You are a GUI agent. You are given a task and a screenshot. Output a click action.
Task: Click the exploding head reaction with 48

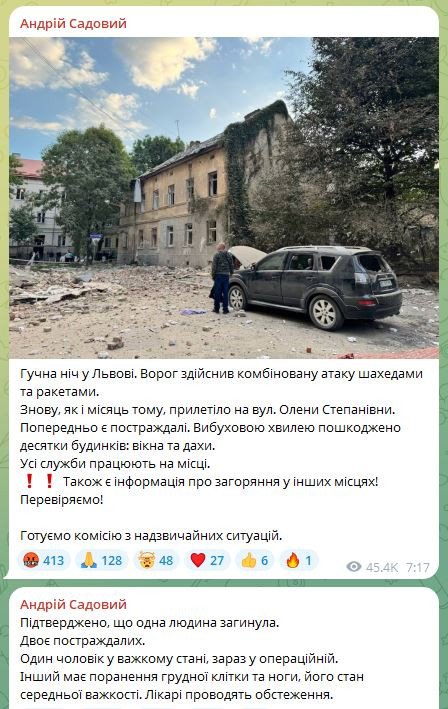pyautogui.click(x=156, y=561)
